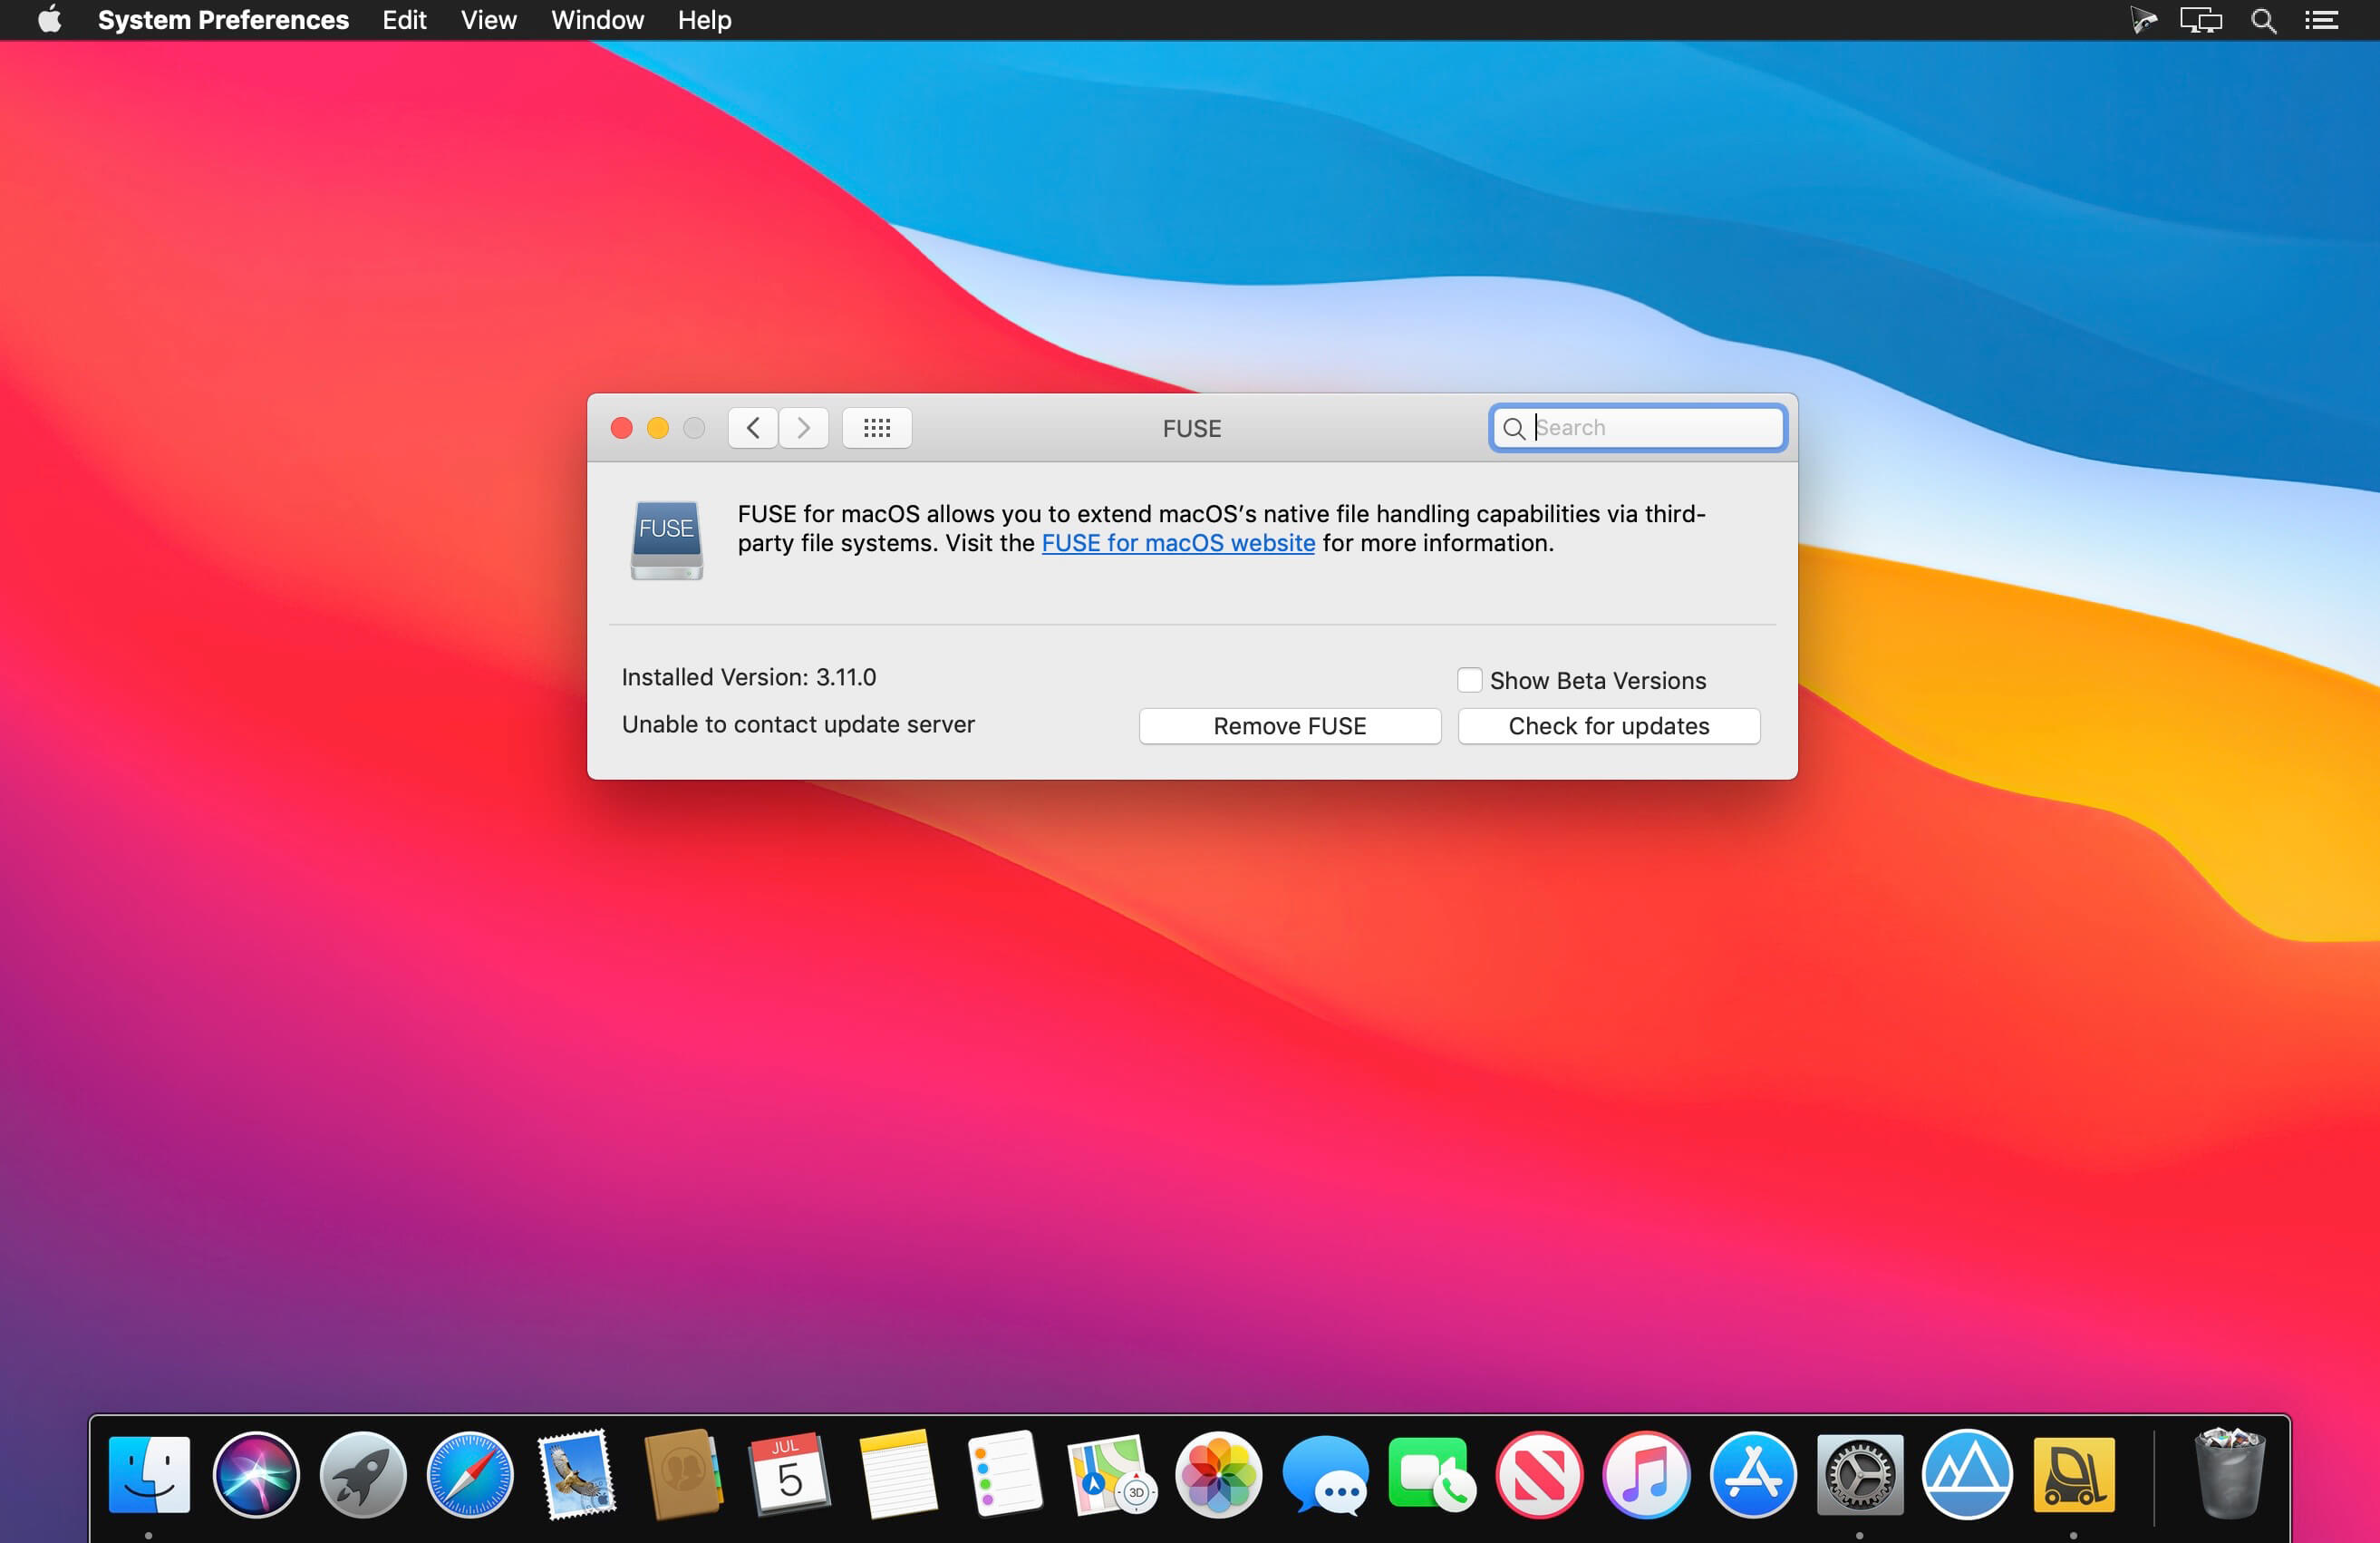The height and width of the screenshot is (1543, 2380).
Task: Open the Photos app in dock
Action: tap(1217, 1475)
